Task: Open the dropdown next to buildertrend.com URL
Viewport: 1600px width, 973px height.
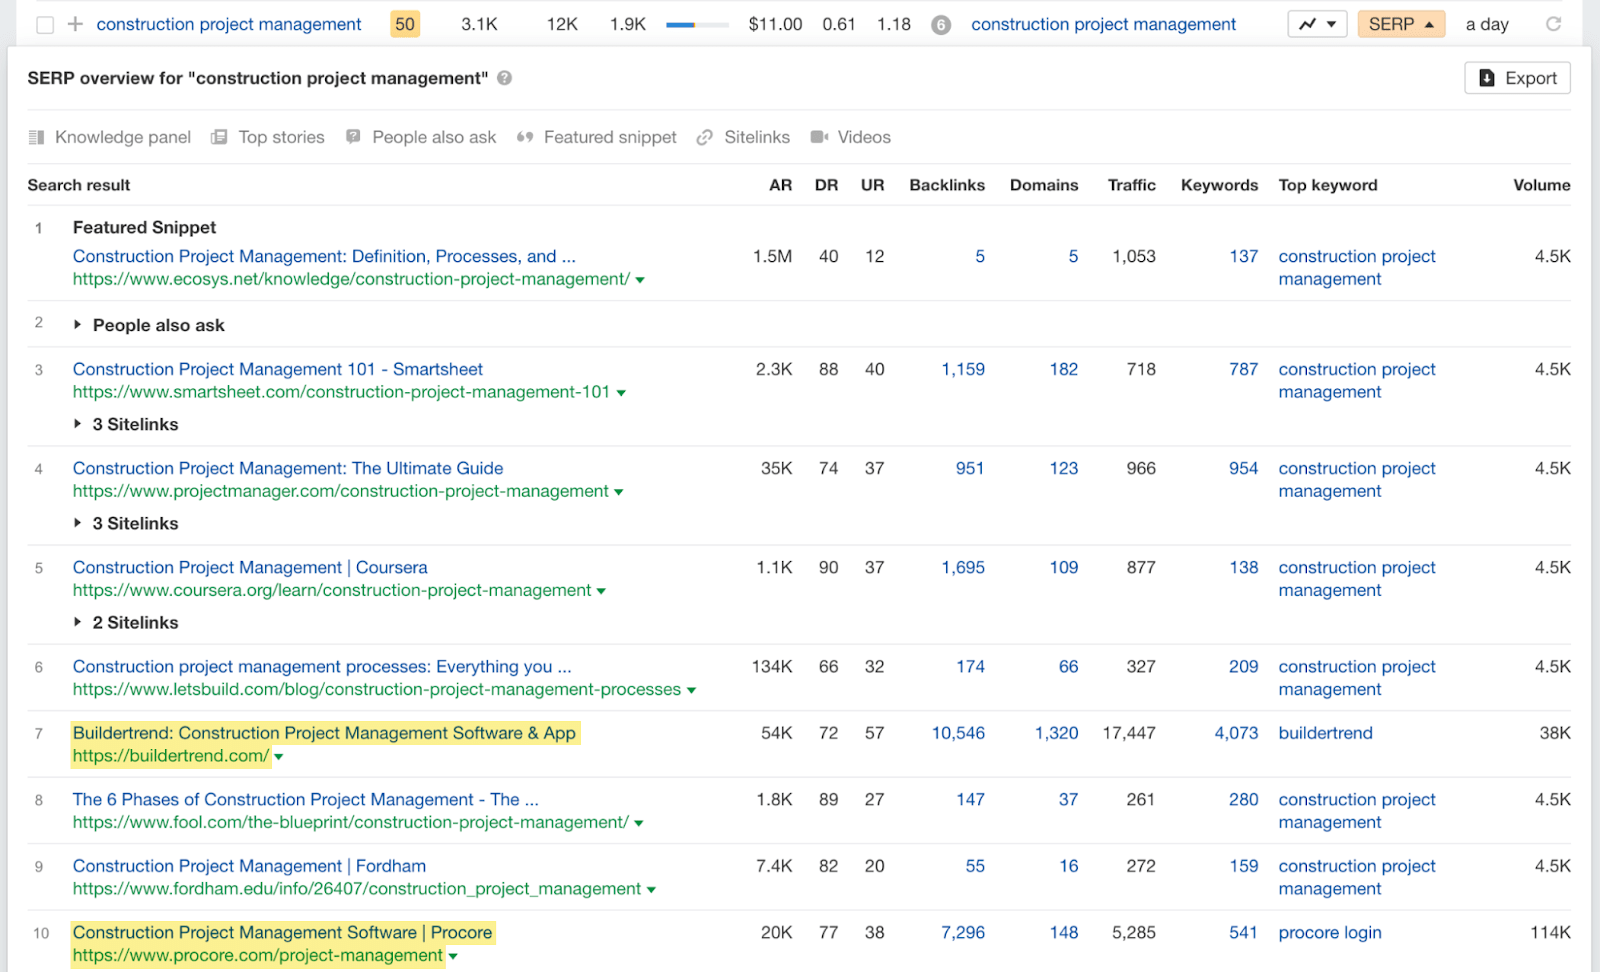Action: click(279, 757)
